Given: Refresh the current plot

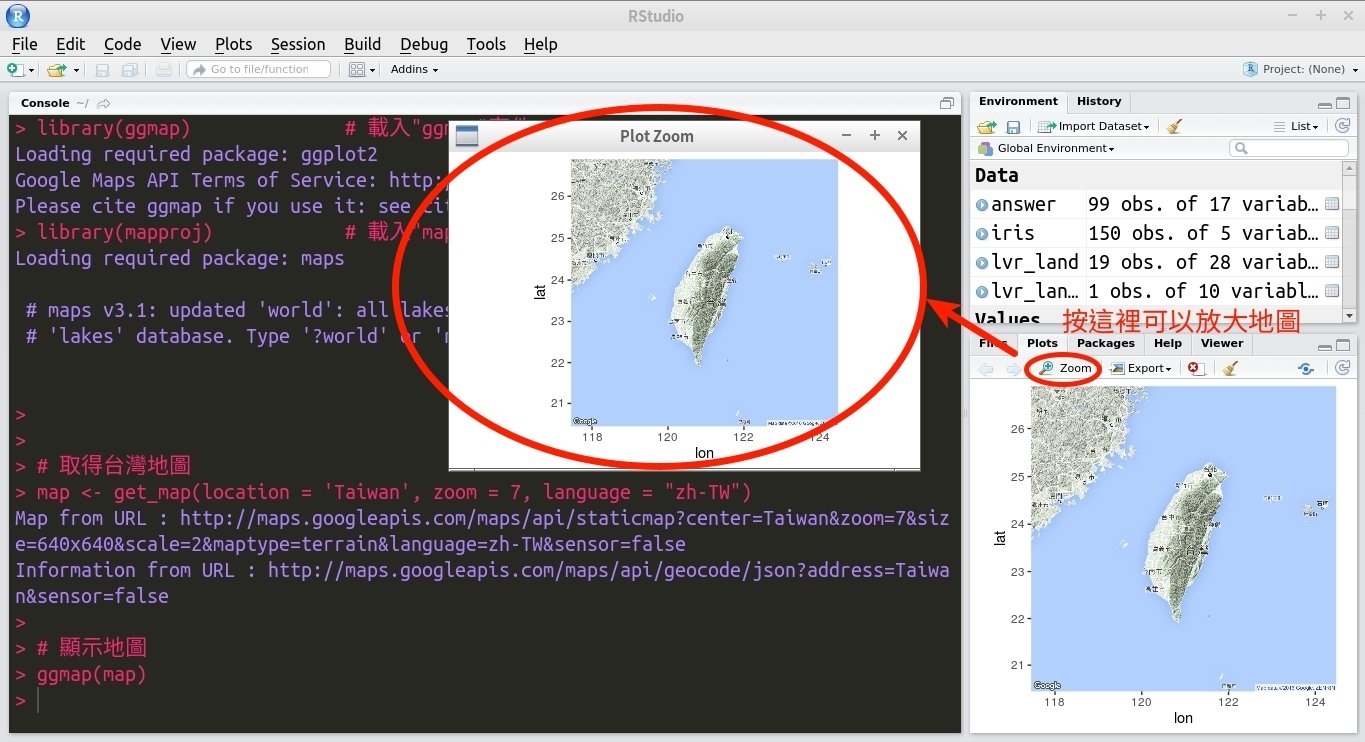Looking at the screenshot, I should point(1342,368).
